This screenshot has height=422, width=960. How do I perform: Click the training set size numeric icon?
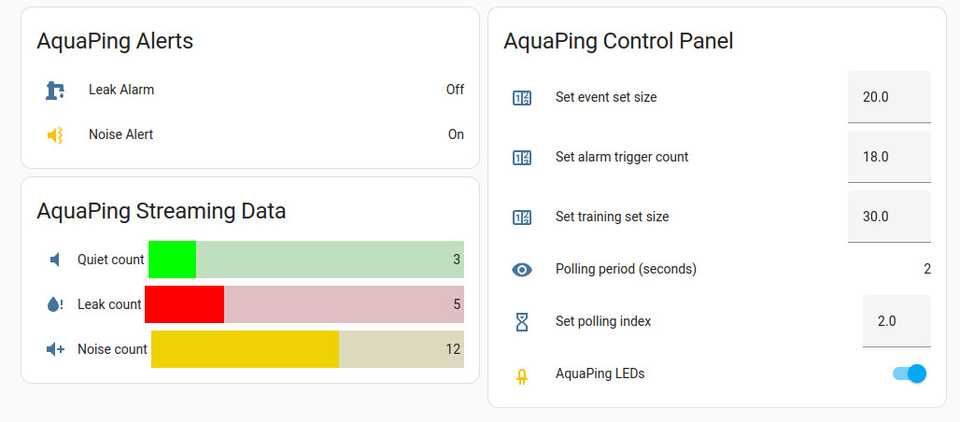522,217
